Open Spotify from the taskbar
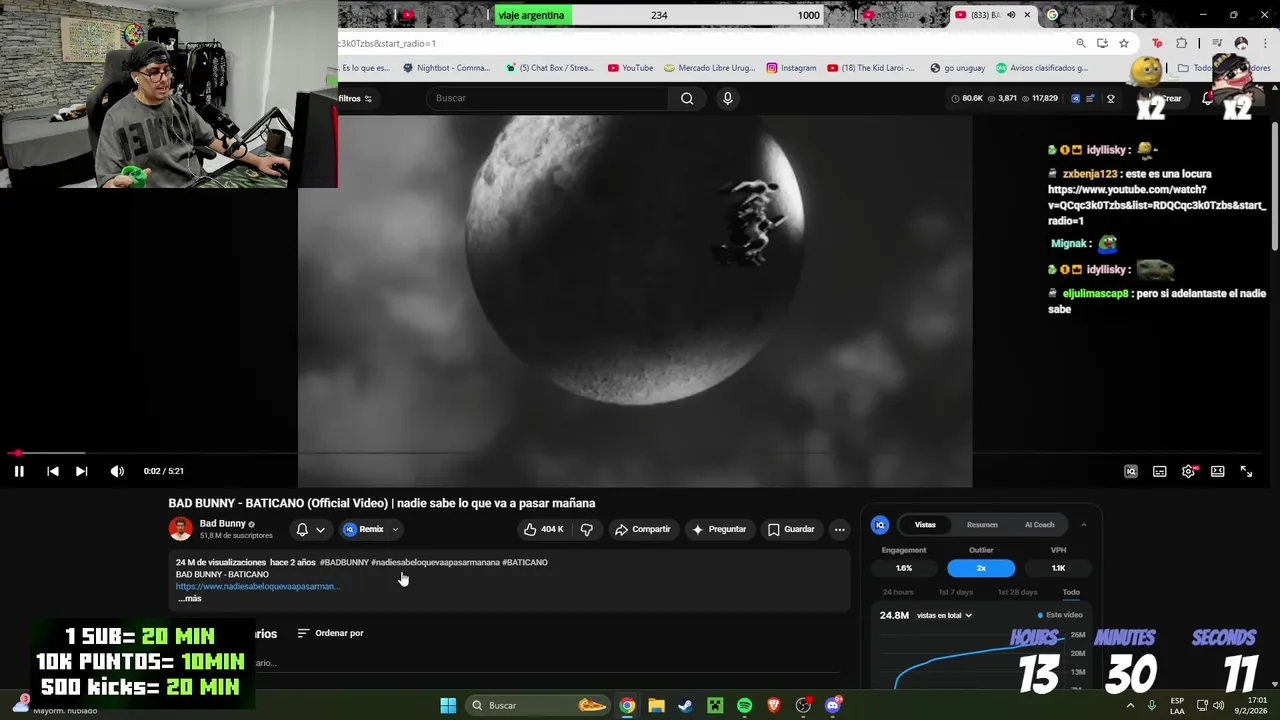 (744, 705)
